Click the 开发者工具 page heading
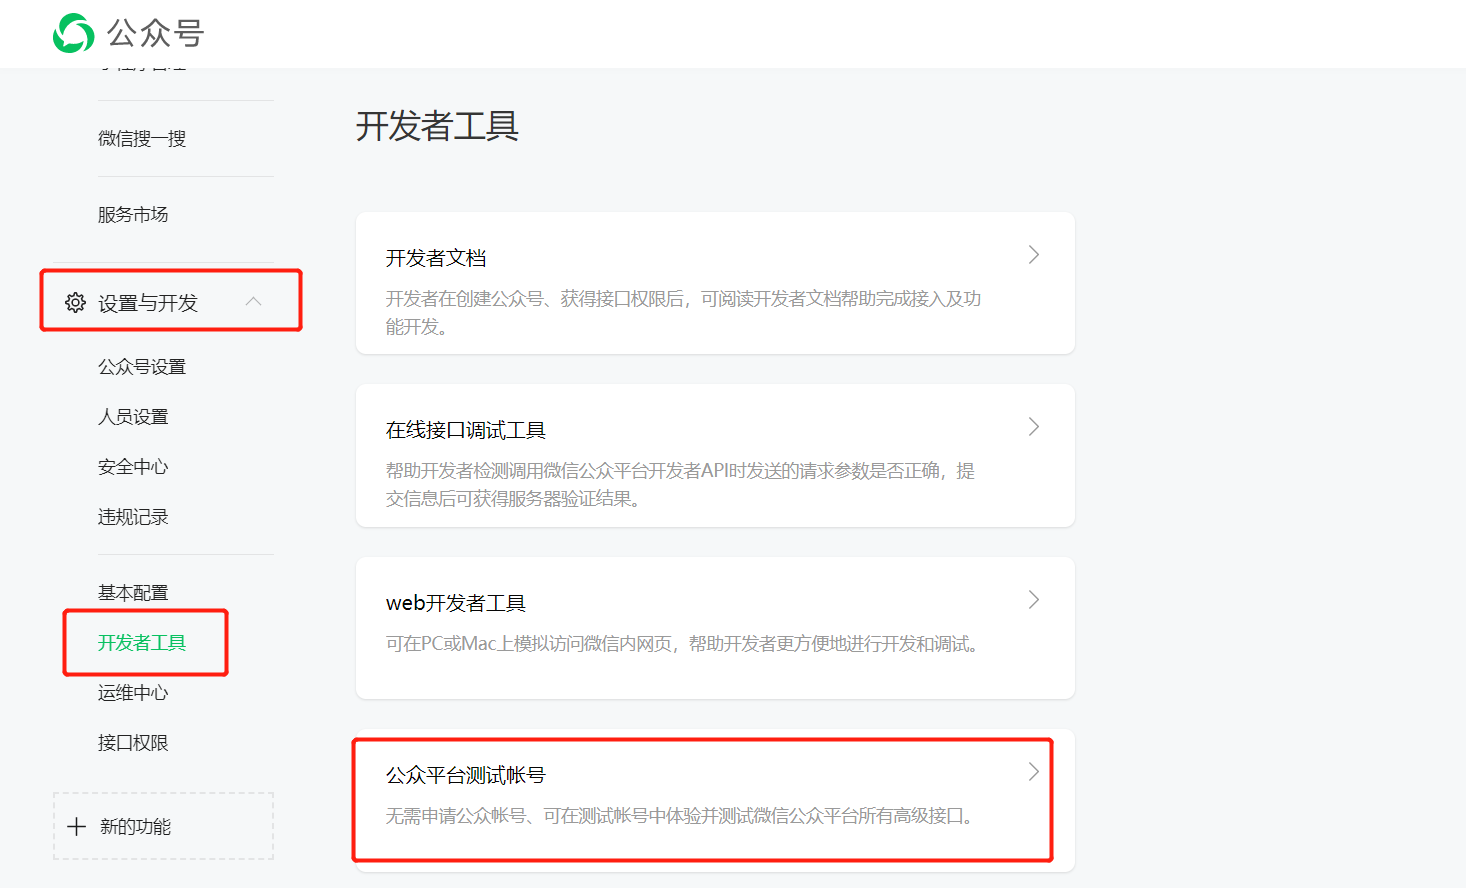The height and width of the screenshot is (888, 1466). 437,126
